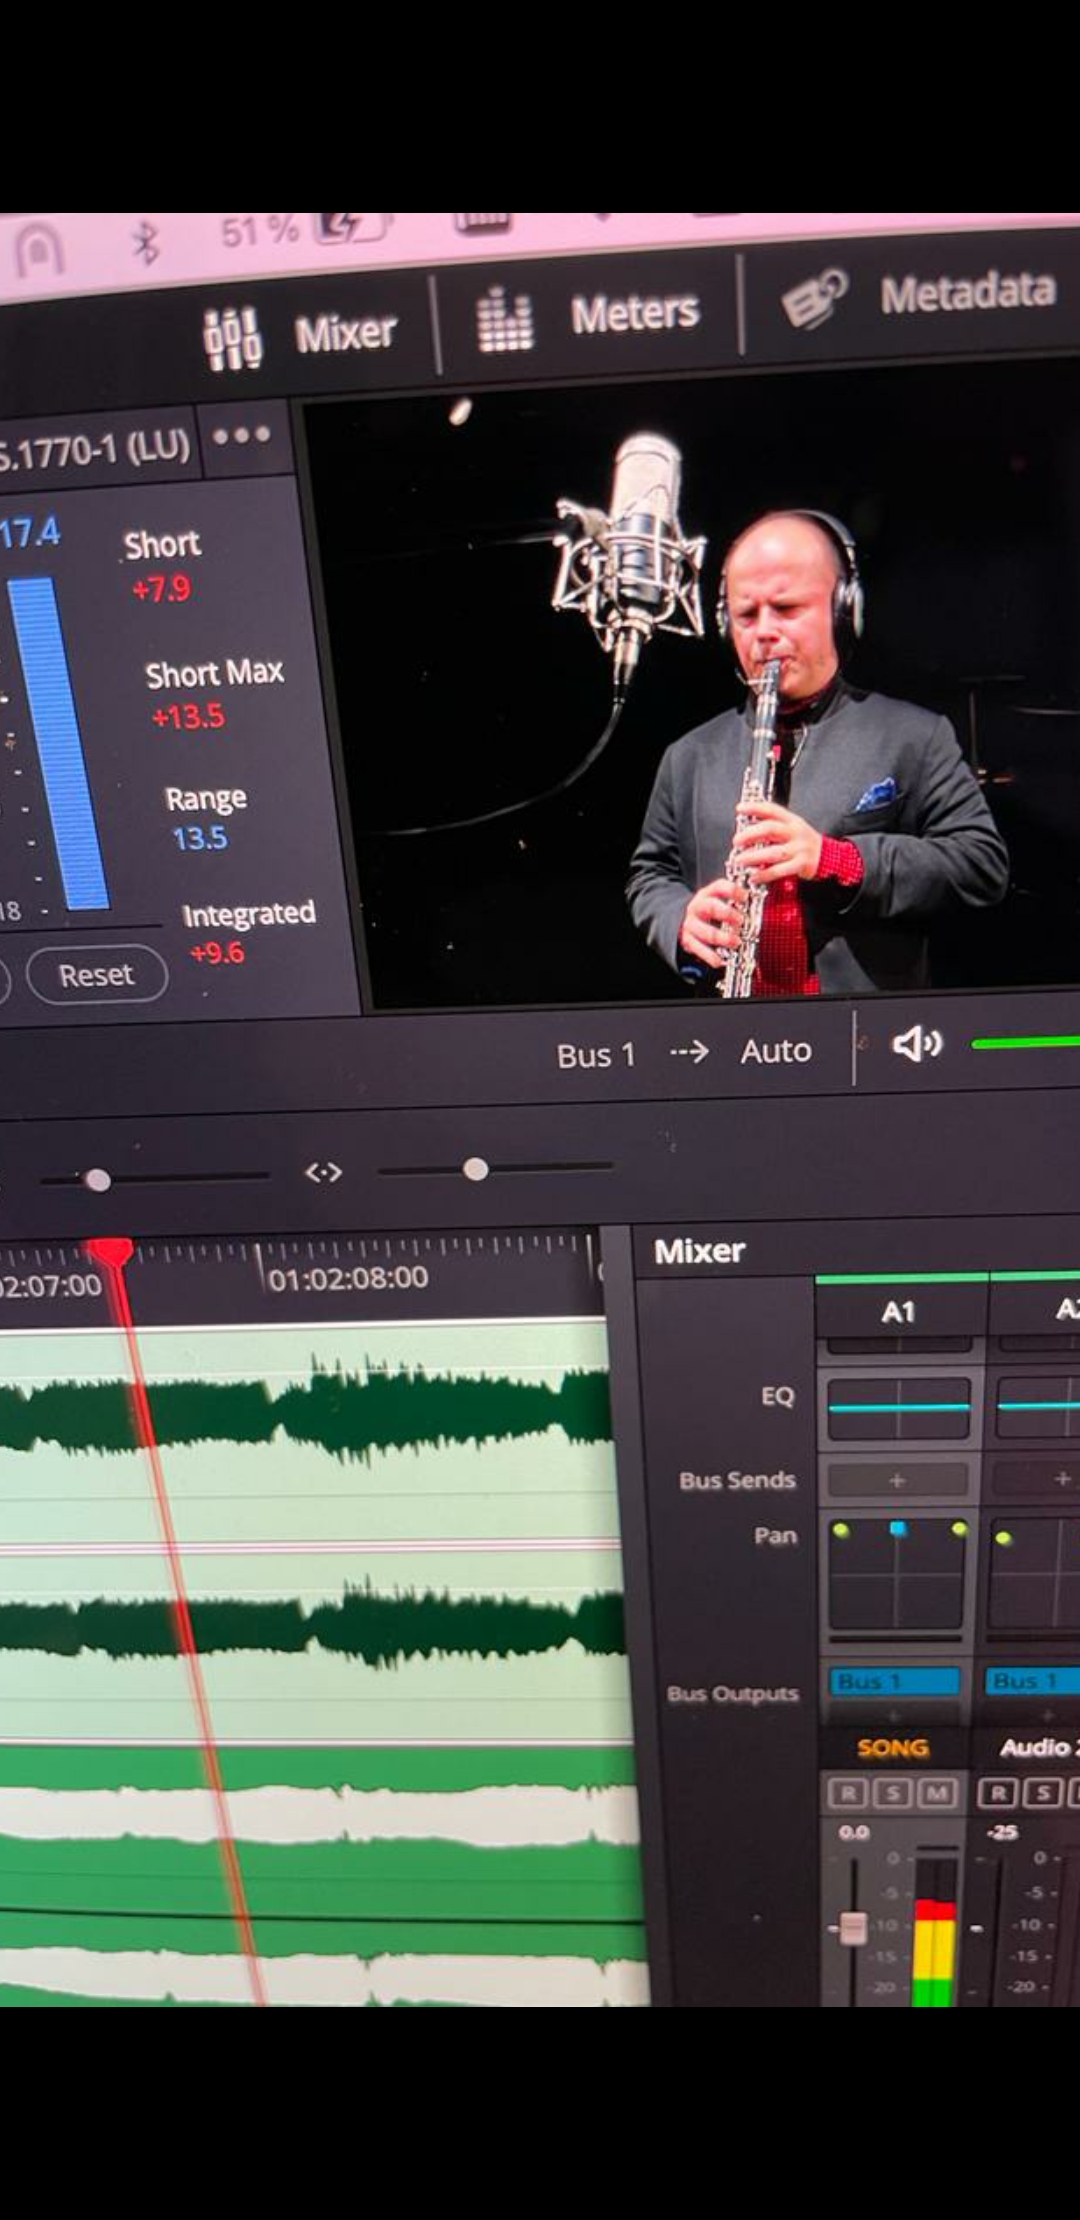The image size is (1080, 2220).
Task: Click the right timeline zoom slider handle
Action: [x=476, y=1169]
